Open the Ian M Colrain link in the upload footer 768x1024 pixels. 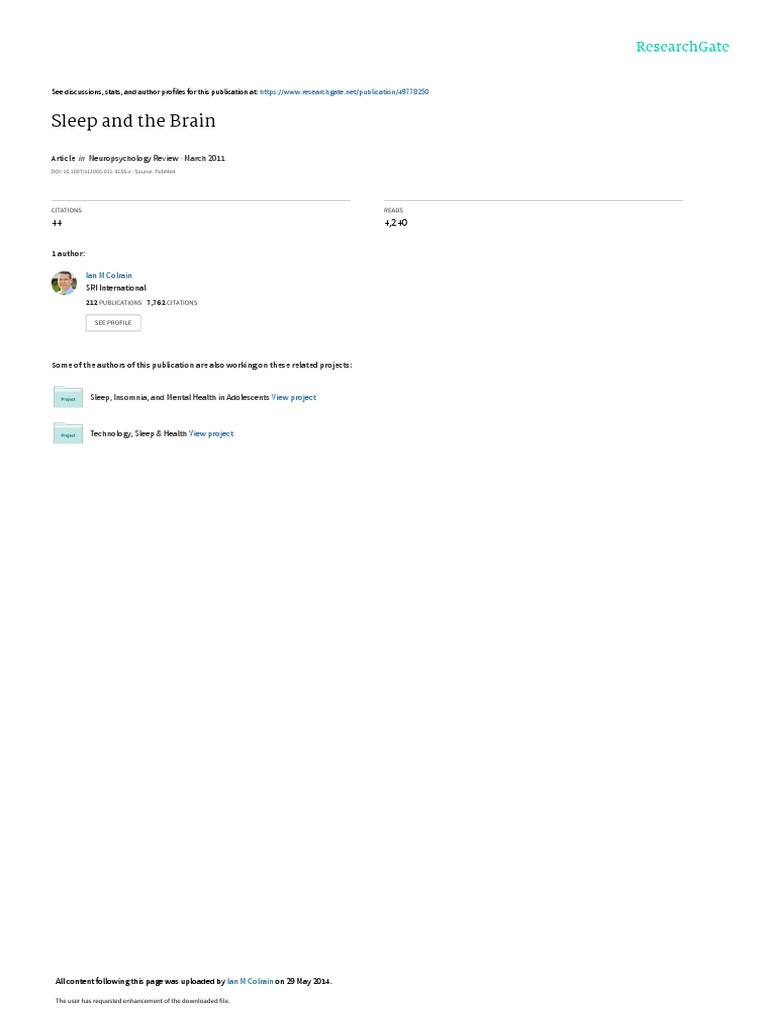[250, 981]
